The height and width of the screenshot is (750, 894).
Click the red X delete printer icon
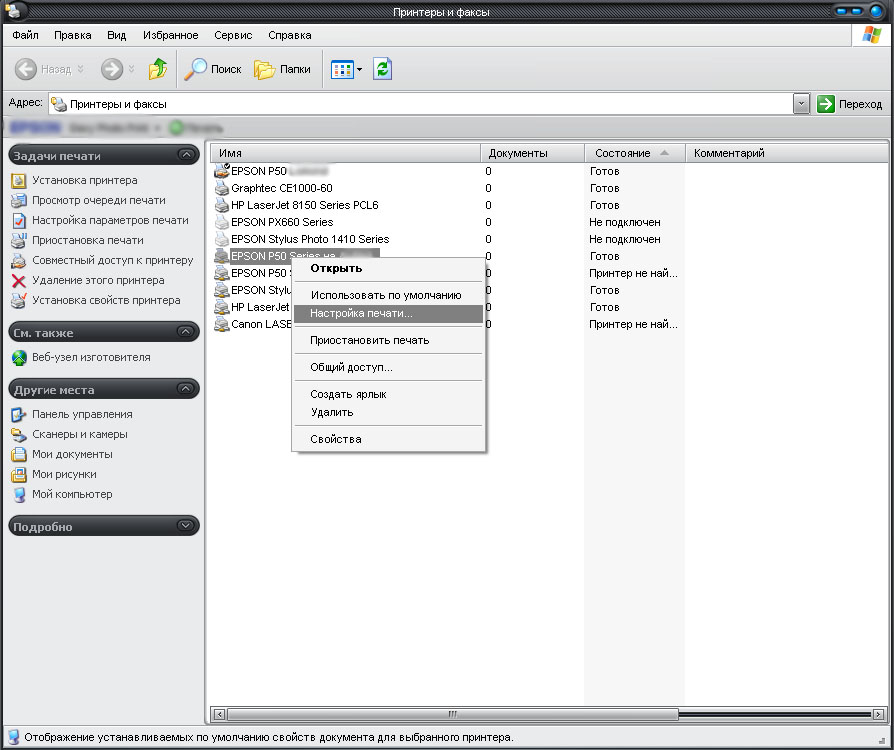coord(19,281)
